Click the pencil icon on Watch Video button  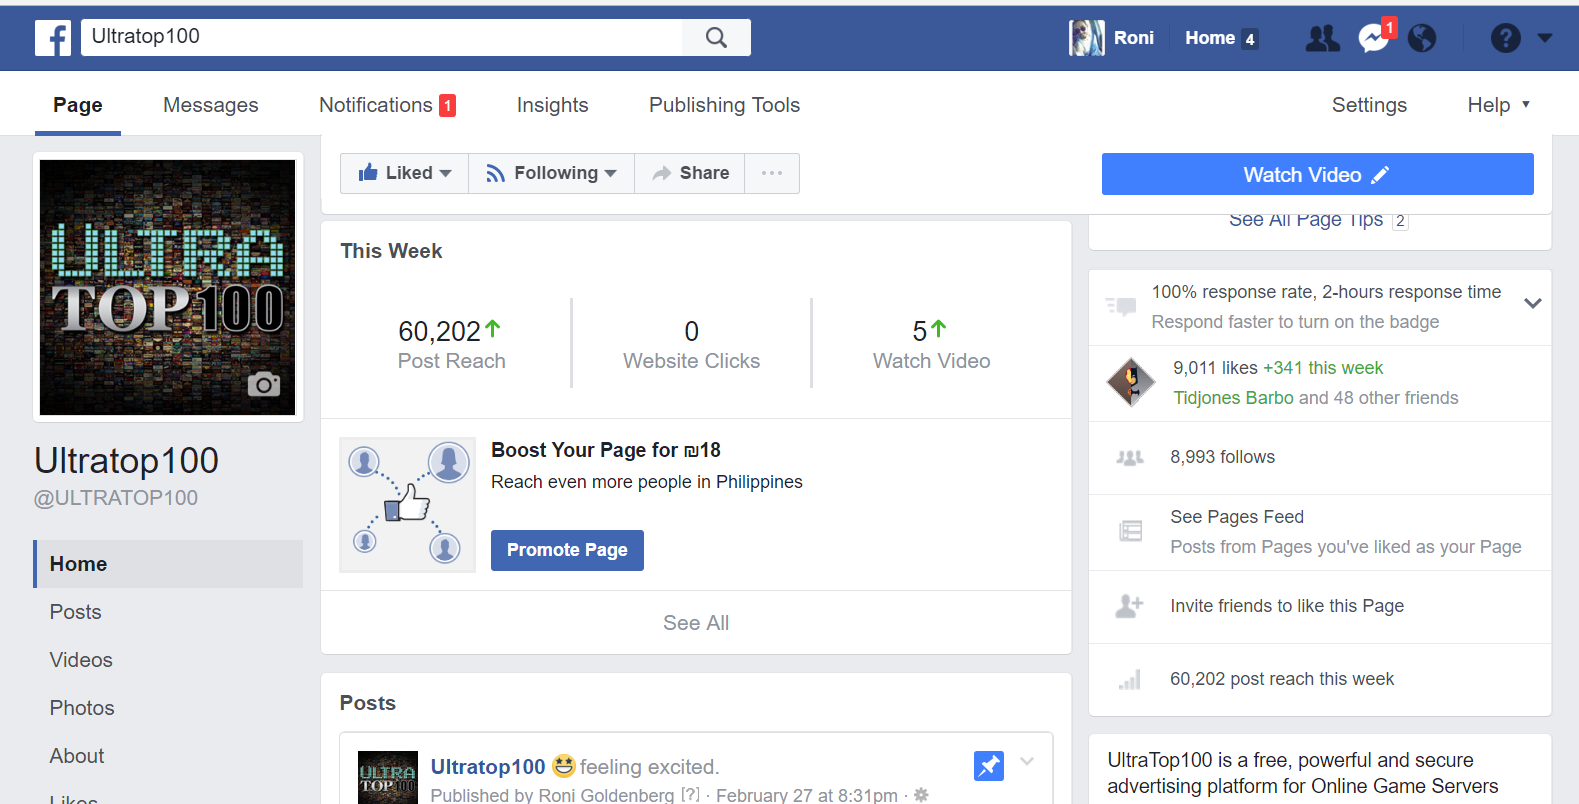point(1380,175)
